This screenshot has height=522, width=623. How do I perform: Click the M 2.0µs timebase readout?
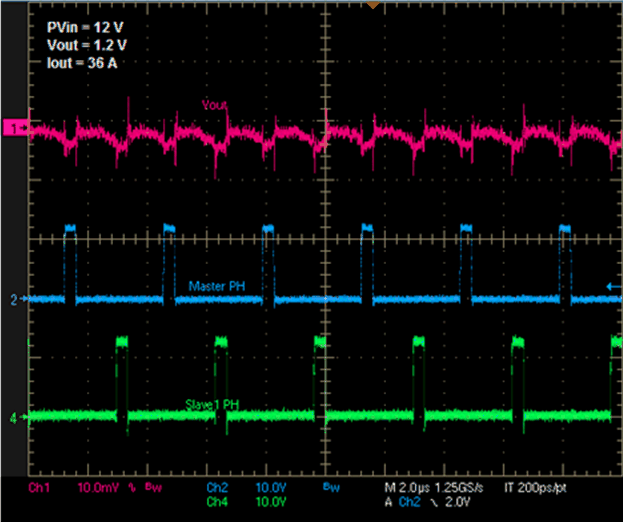[x=408, y=488]
